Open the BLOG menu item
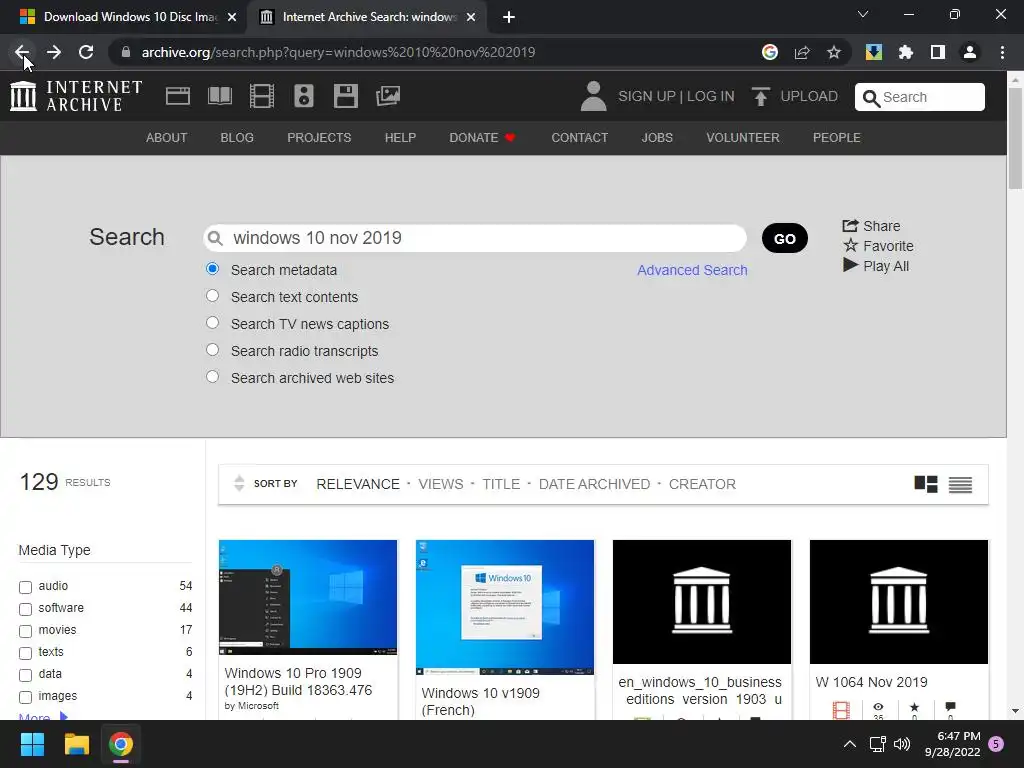1024x768 pixels. click(x=237, y=138)
